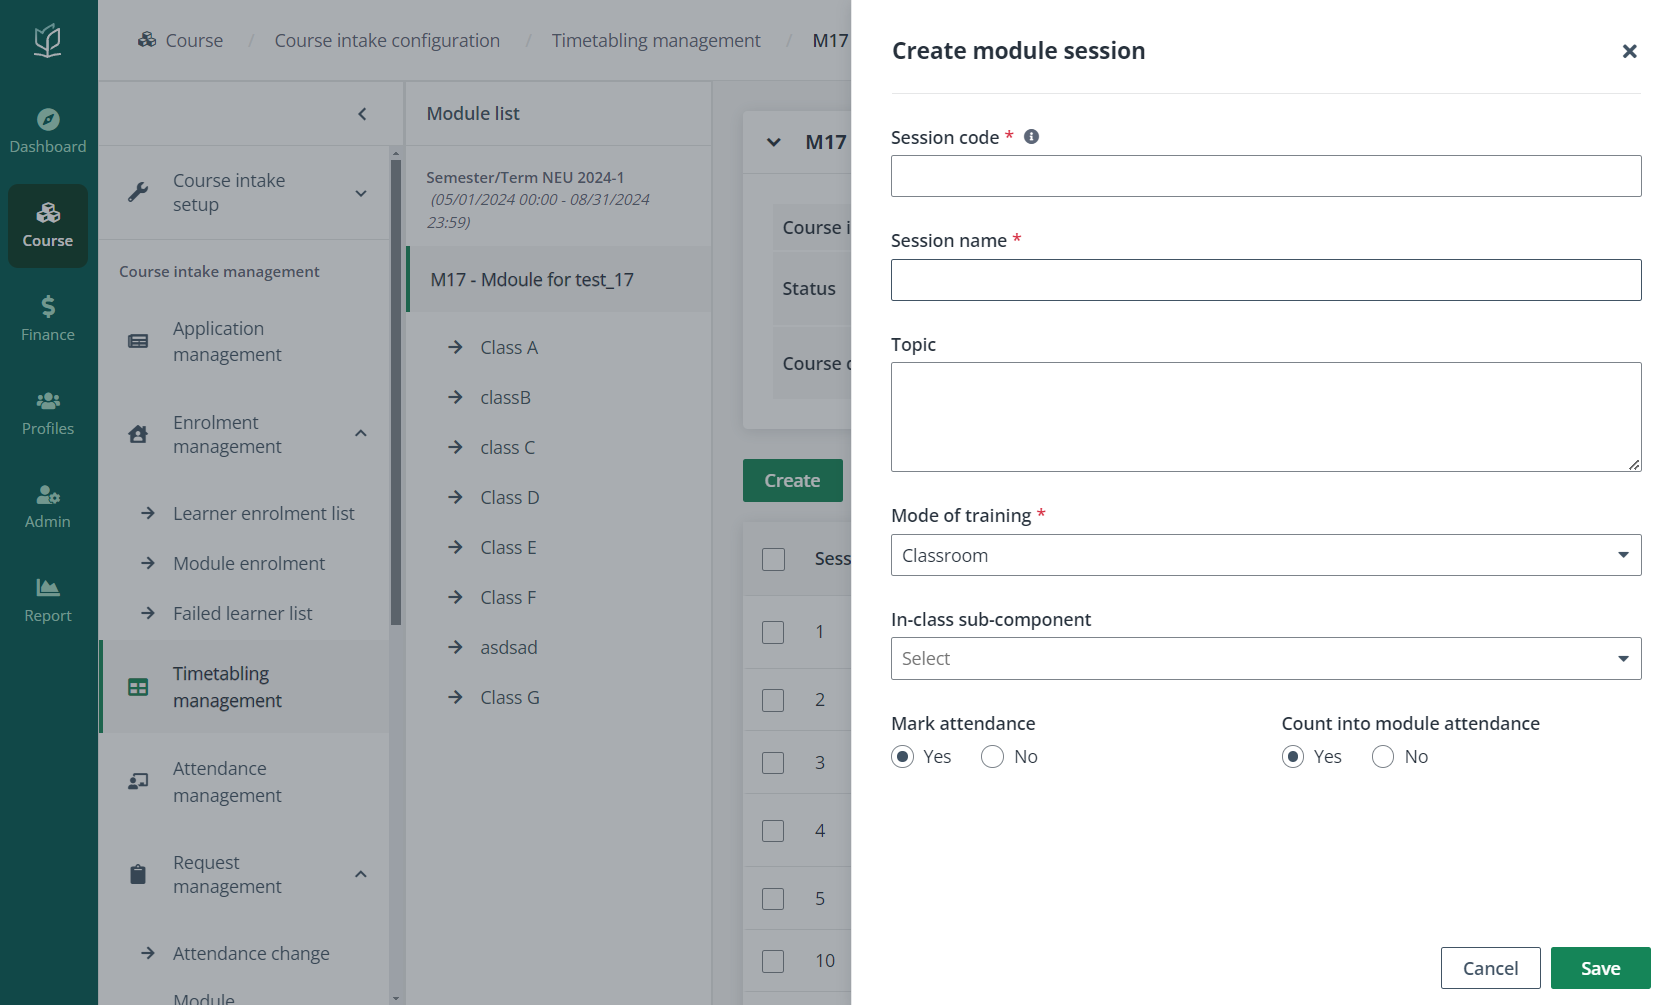Open the Report chart icon

click(48, 587)
